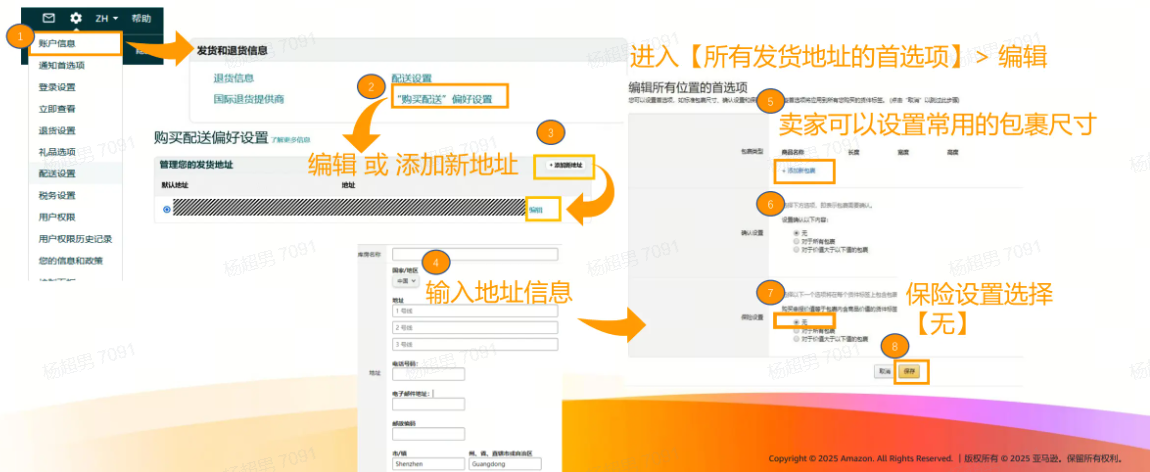This screenshot has width=1150, height=472.
Task: Open the 配送设置 link under shipping info
Action: tap(411, 78)
